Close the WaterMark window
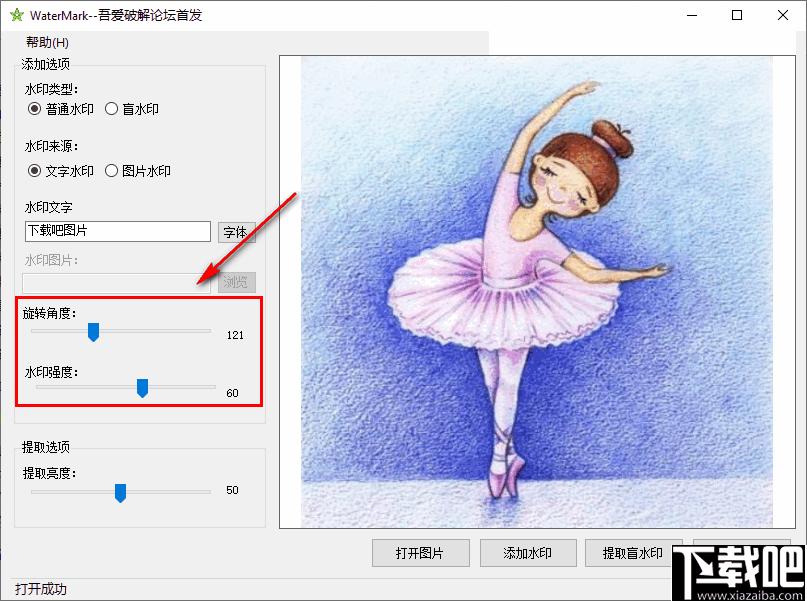807x601 pixels. pyautogui.click(x=783, y=16)
